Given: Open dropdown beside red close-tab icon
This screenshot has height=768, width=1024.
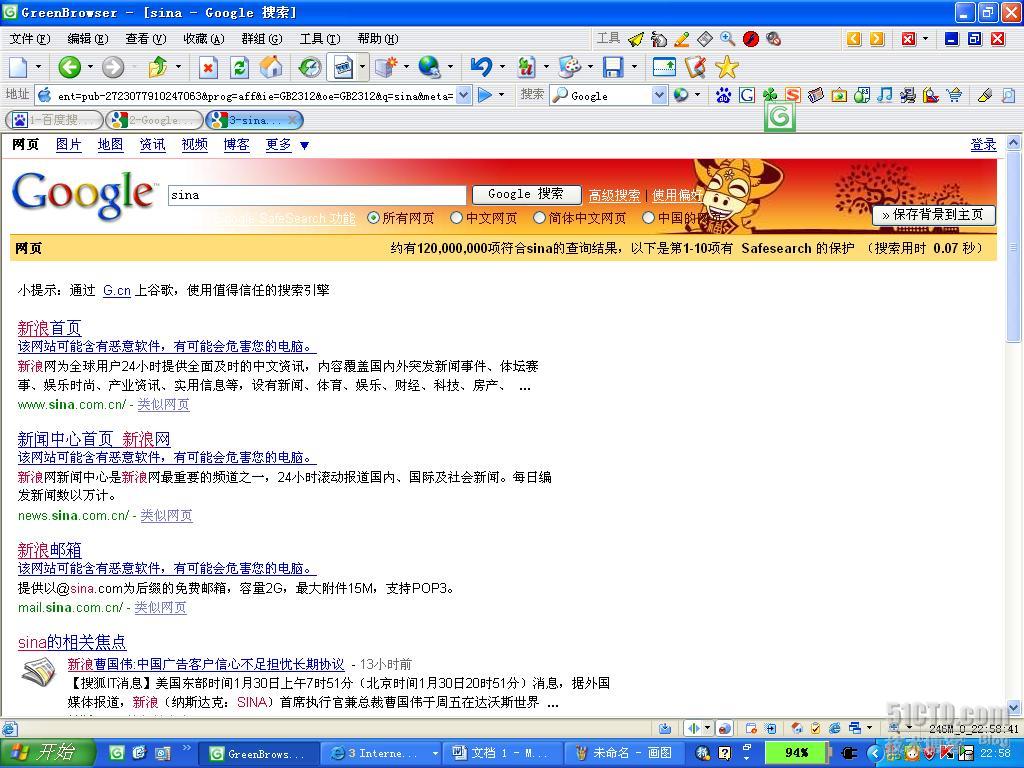Looking at the screenshot, I should tap(925, 39).
